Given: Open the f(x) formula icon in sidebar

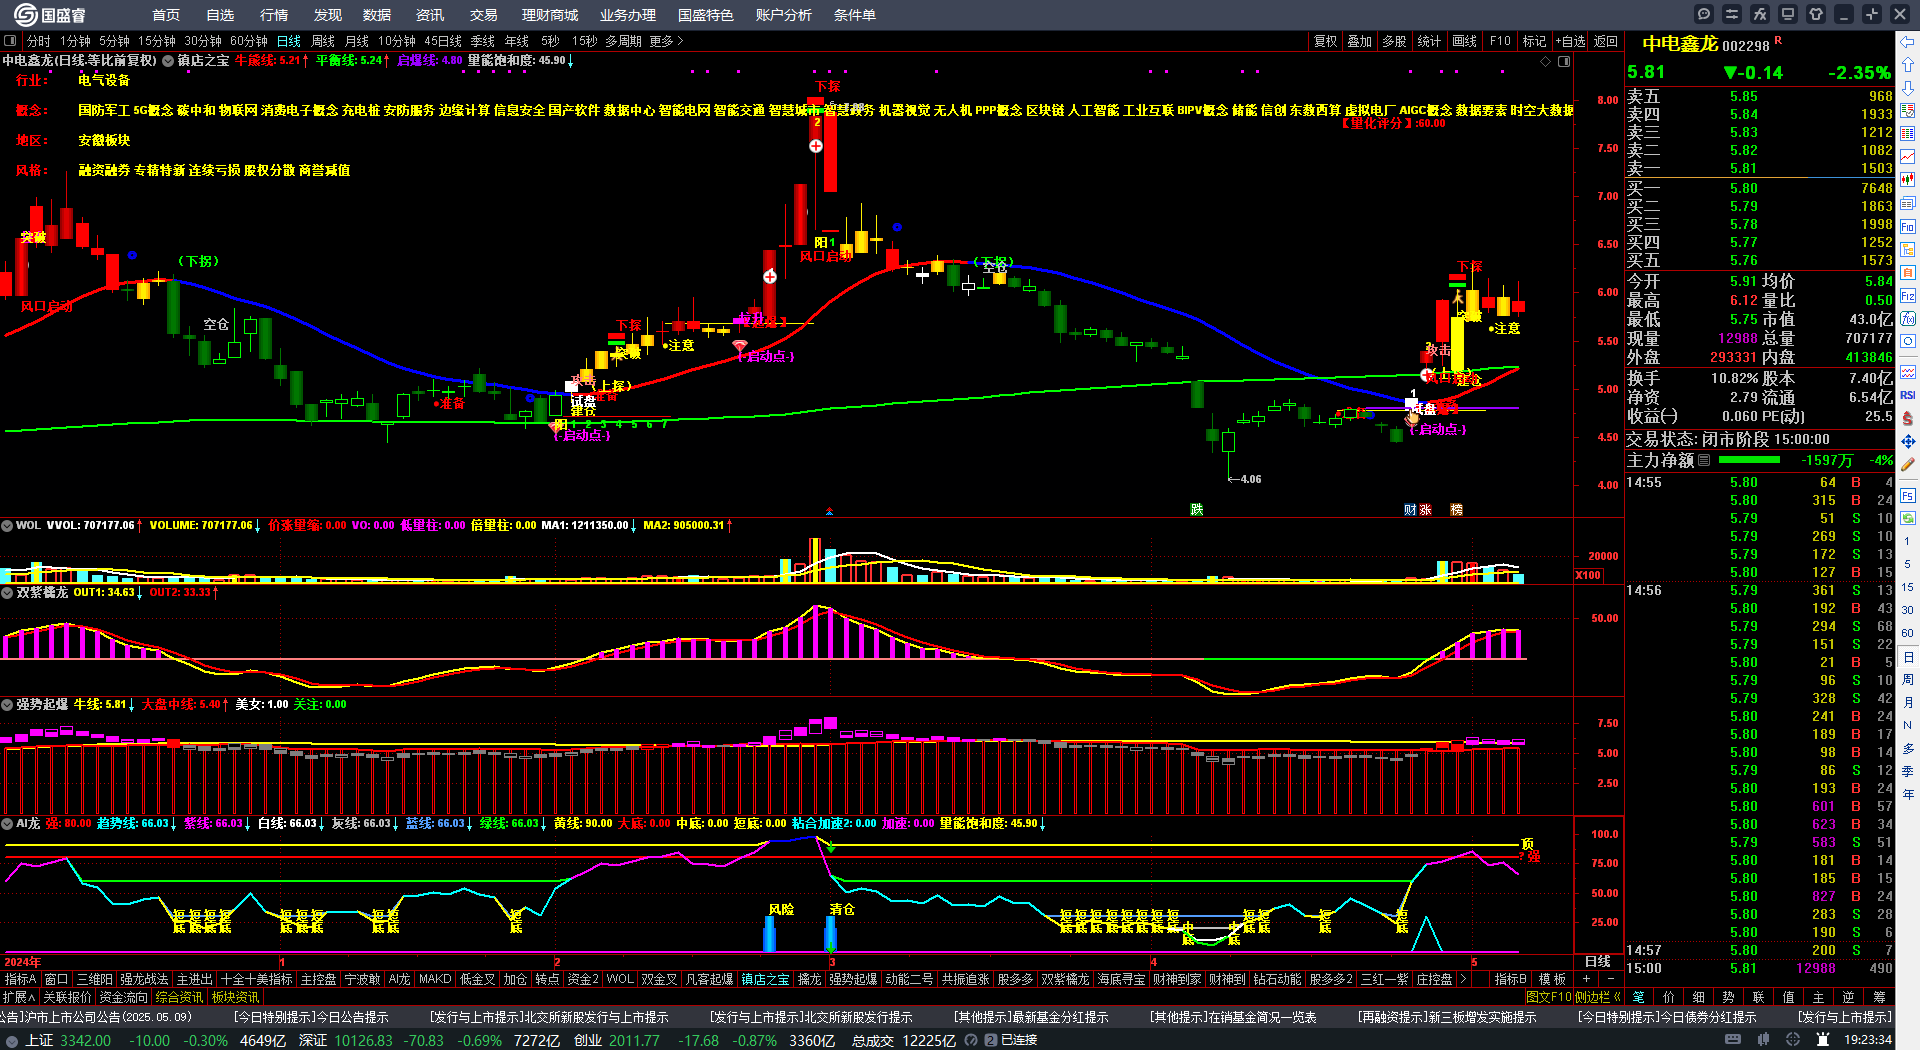Looking at the screenshot, I should [x=1908, y=318].
